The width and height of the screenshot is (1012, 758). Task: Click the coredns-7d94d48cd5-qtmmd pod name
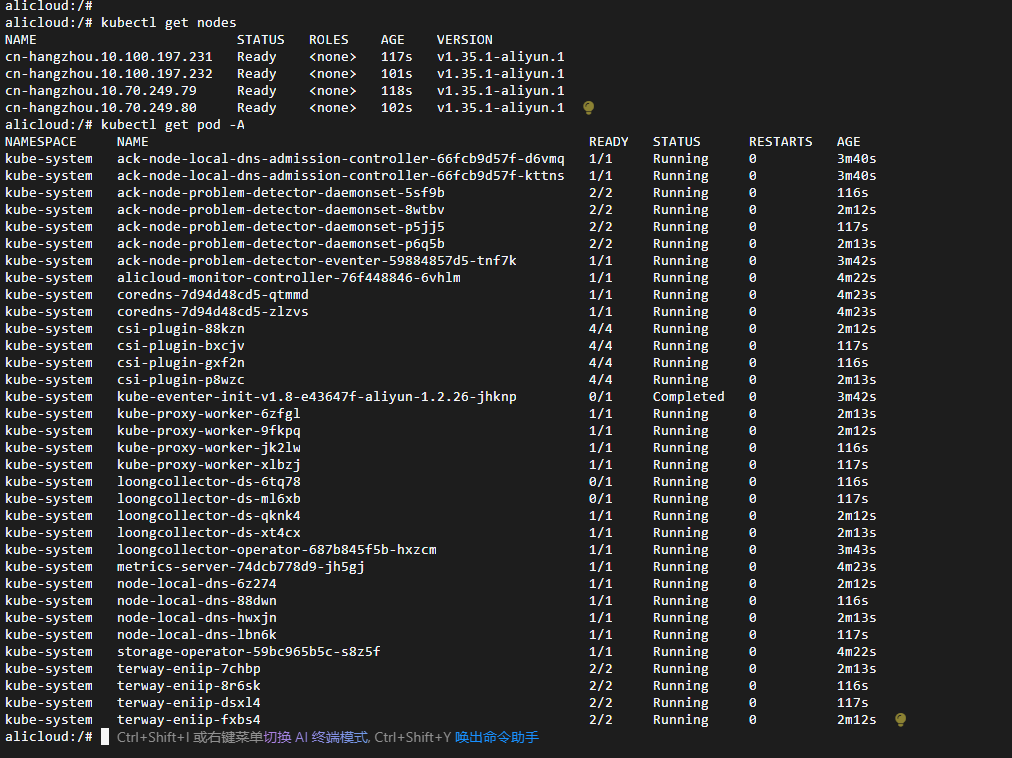pos(212,295)
